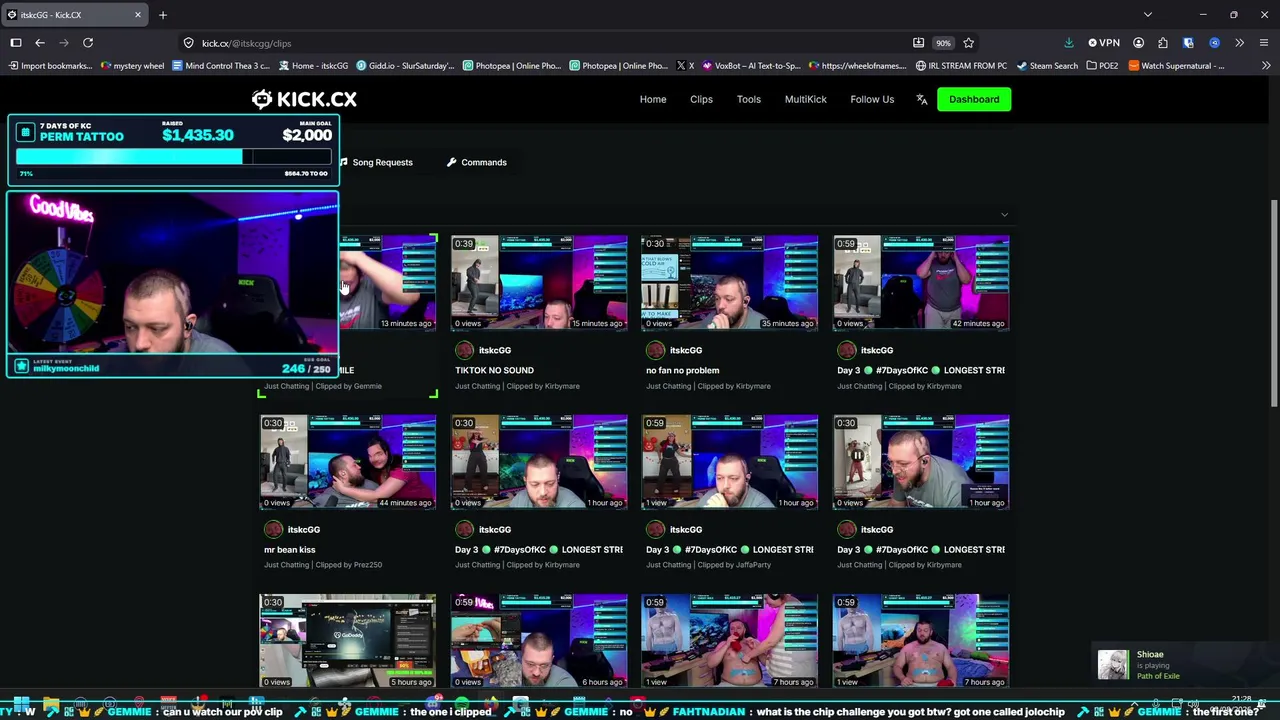Screen dimensions: 1280x720
Task: Open Clips navigation item
Action: (x=701, y=99)
